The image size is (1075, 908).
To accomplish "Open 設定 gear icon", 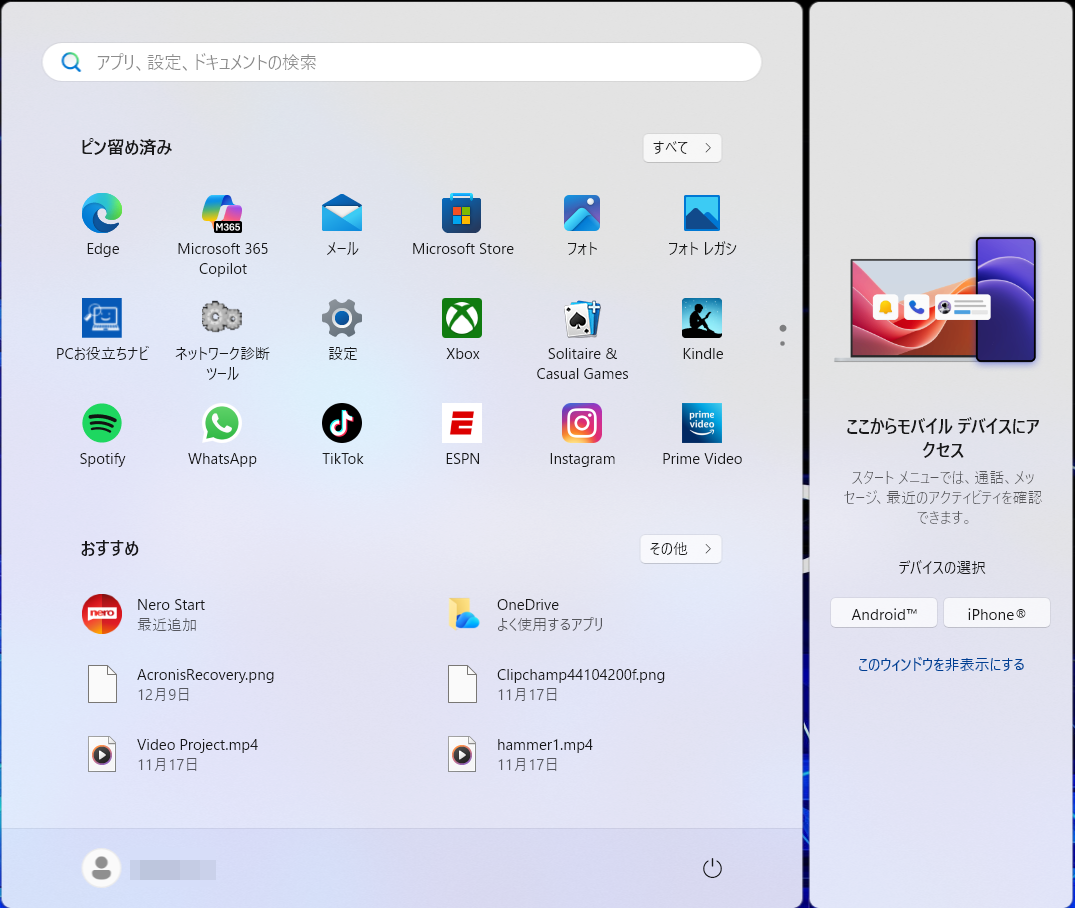I will (x=342, y=330).
